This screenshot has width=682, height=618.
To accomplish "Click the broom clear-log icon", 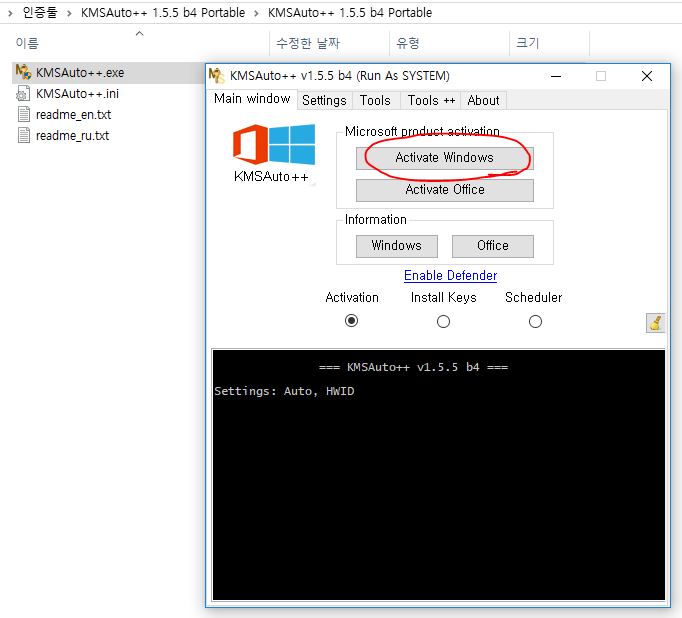I will tap(655, 323).
